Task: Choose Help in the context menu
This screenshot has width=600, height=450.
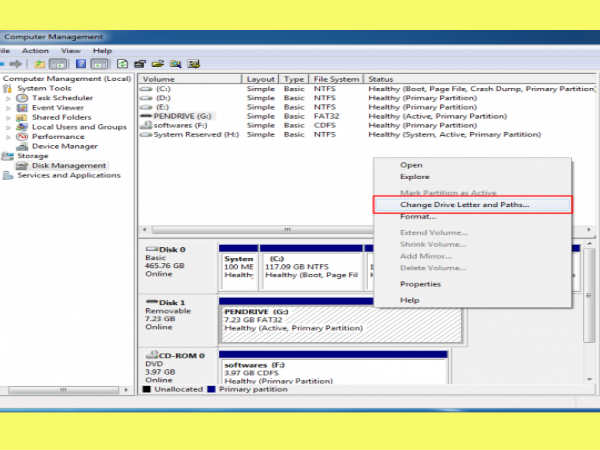Action: pyautogui.click(x=409, y=300)
